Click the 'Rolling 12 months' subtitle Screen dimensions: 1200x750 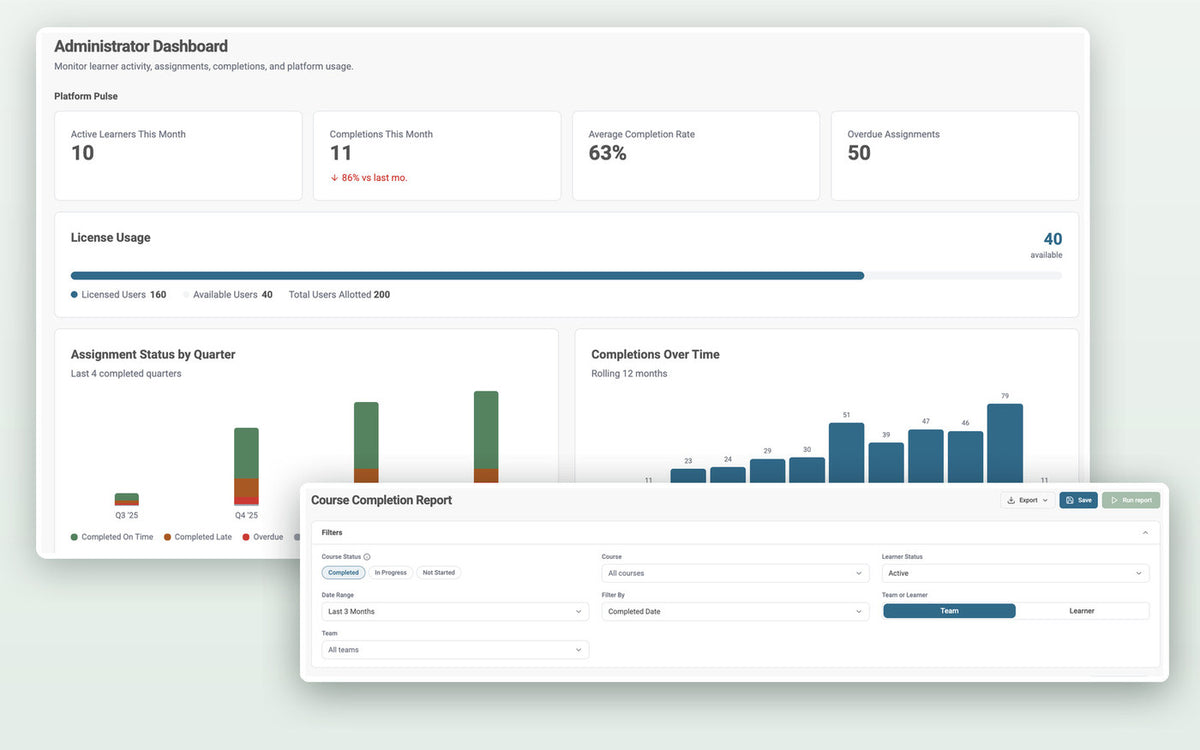tap(629, 374)
